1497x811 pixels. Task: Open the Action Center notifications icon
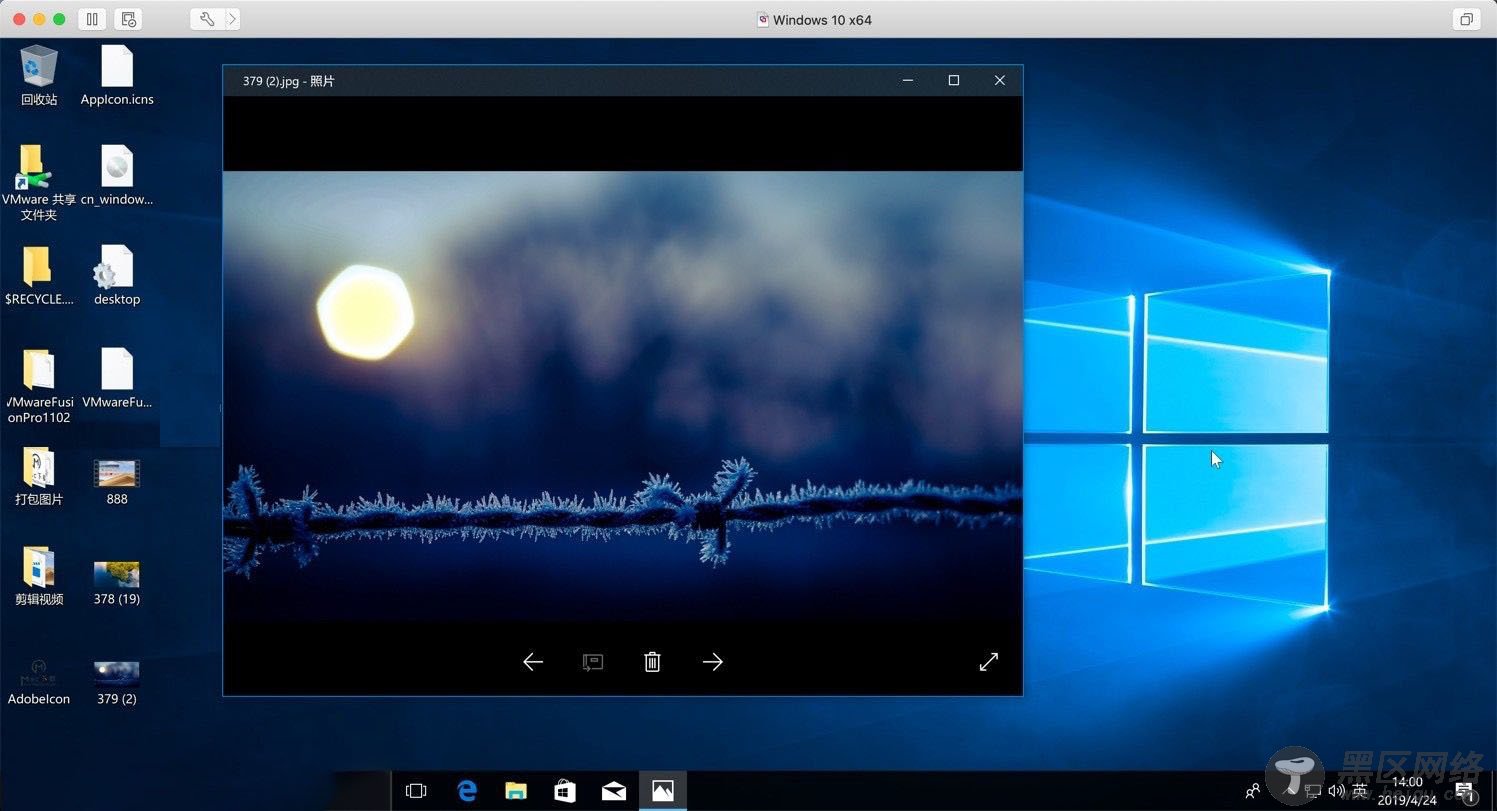pyautogui.click(x=1466, y=791)
